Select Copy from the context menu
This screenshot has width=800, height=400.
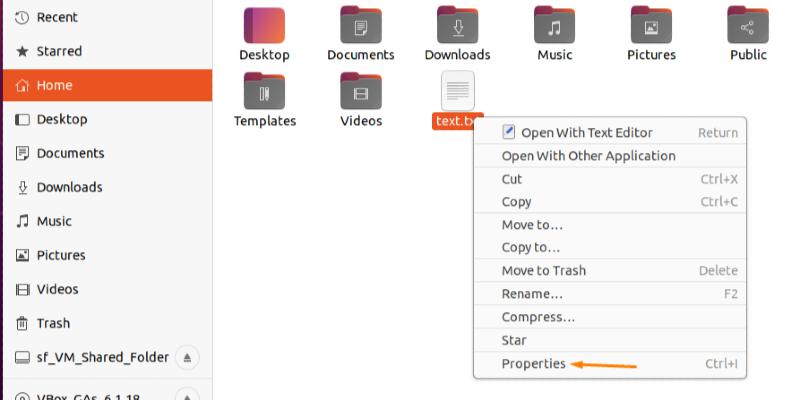[x=610, y=202]
